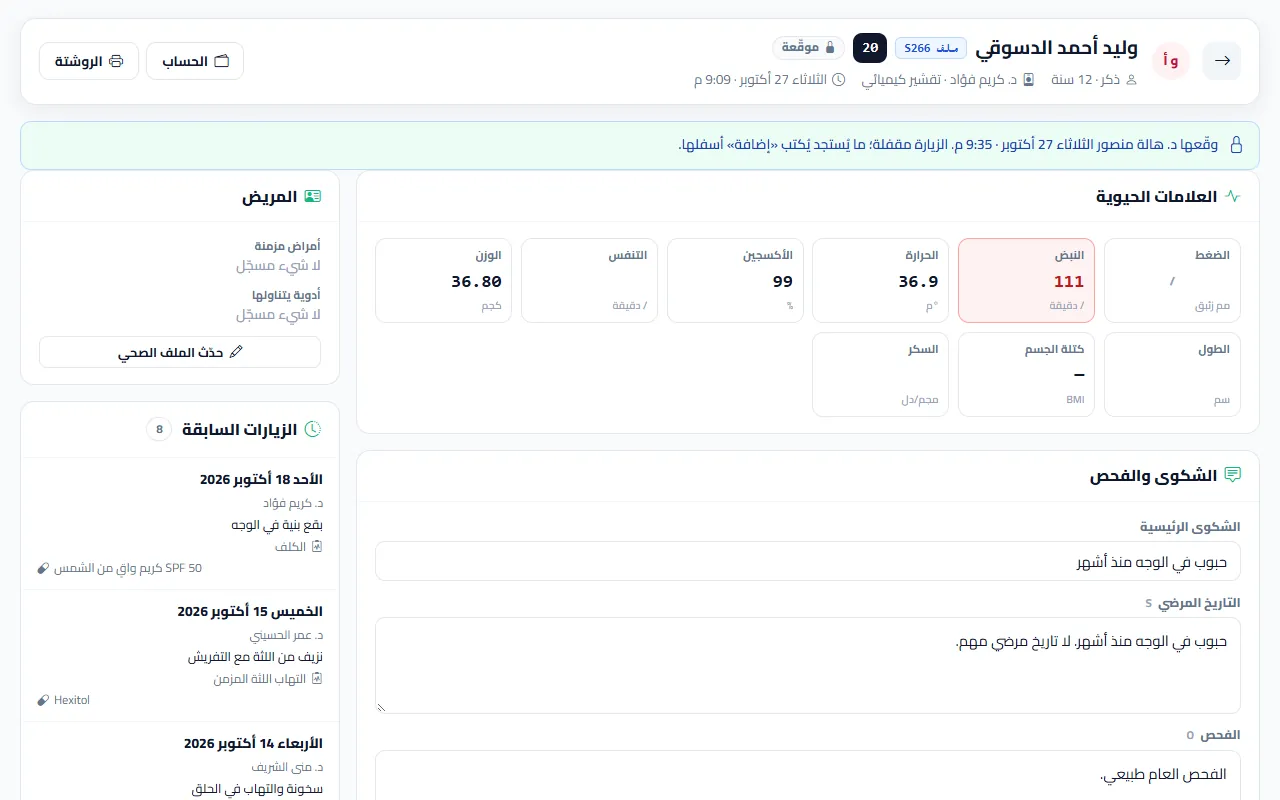Click the lock icon in the signed banner
1280x800 pixels.
click(1236, 145)
